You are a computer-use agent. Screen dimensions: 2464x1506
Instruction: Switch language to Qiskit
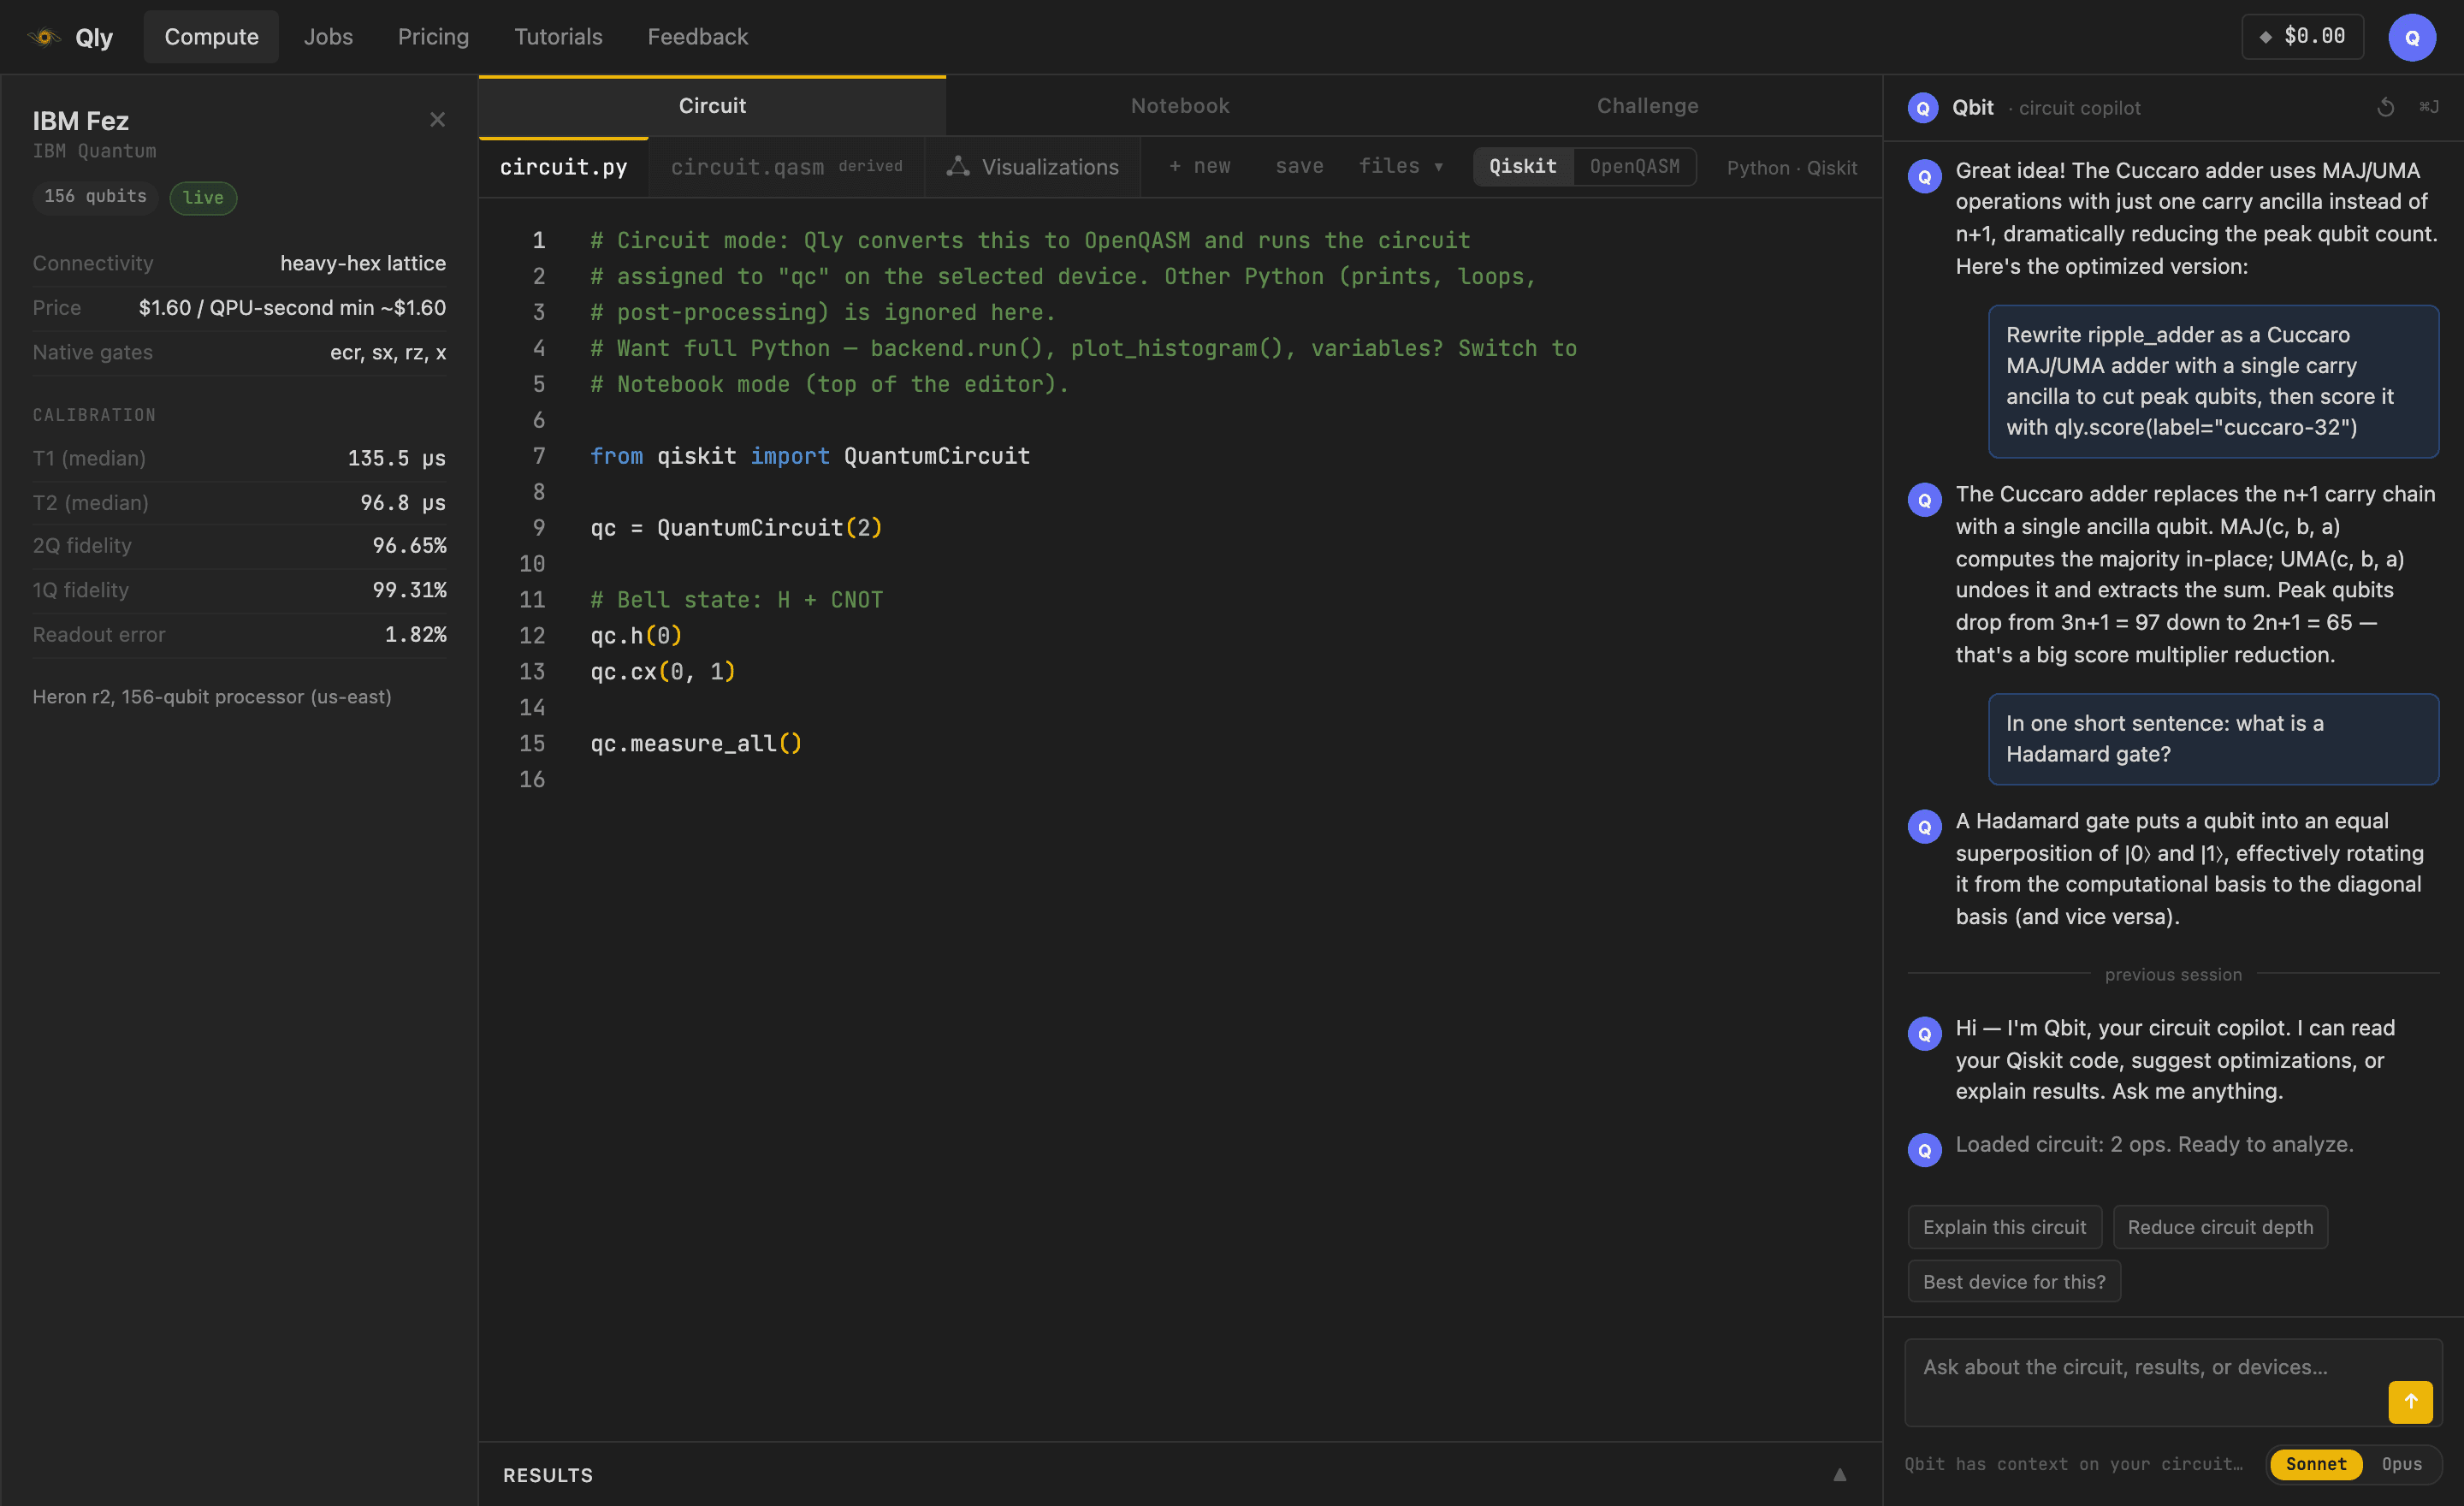(x=1522, y=166)
